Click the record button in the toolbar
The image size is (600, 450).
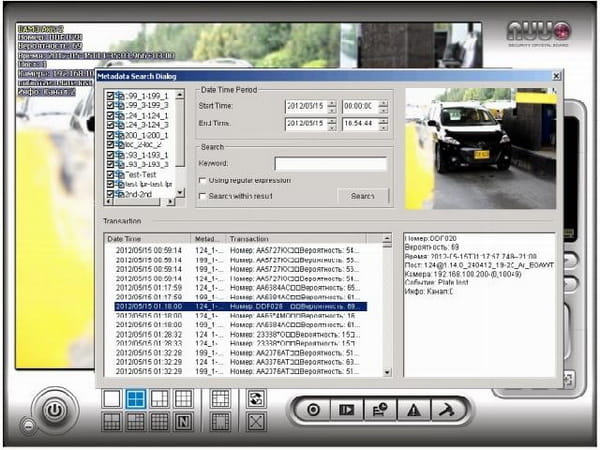coord(314,409)
